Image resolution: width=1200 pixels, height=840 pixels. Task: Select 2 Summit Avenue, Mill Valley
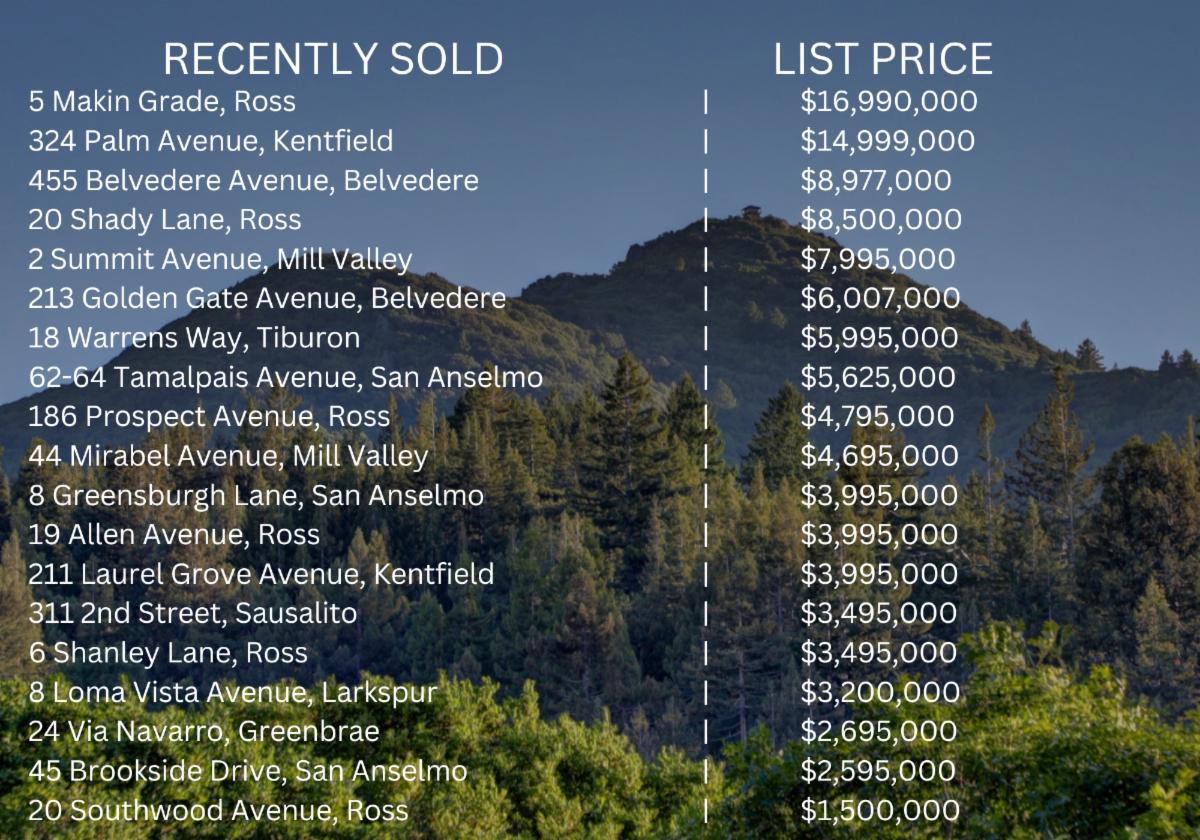(220, 259)
